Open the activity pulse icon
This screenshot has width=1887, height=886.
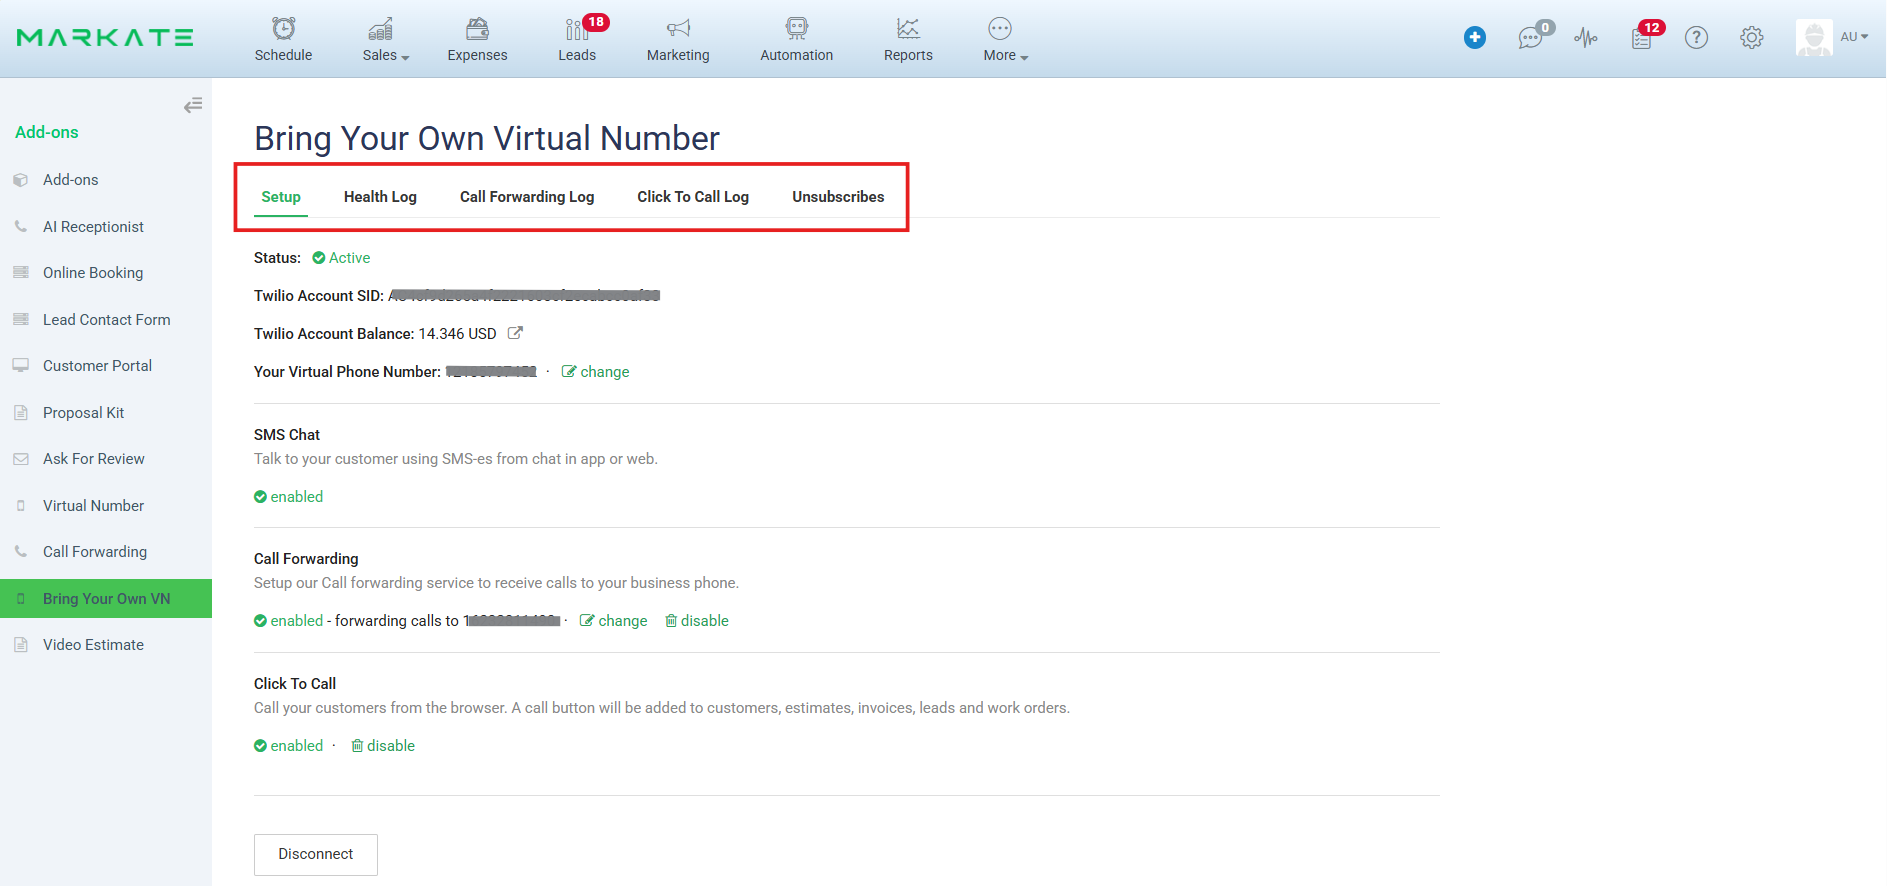1586,38
